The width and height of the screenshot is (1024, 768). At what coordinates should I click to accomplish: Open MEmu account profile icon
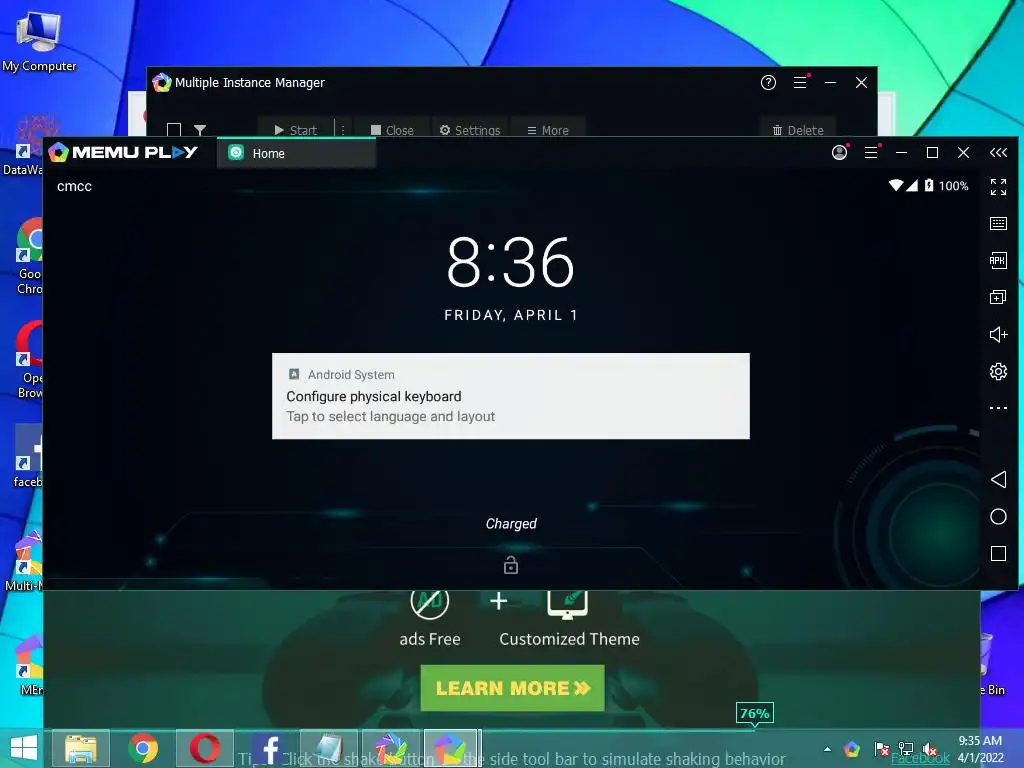click(x=840, y=152)
